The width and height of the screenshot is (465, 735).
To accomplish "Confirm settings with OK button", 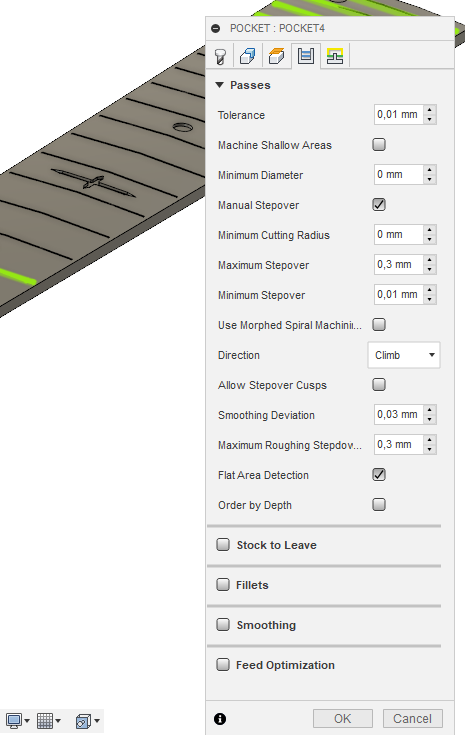I will pyautogui.click(x=343, y=719).
